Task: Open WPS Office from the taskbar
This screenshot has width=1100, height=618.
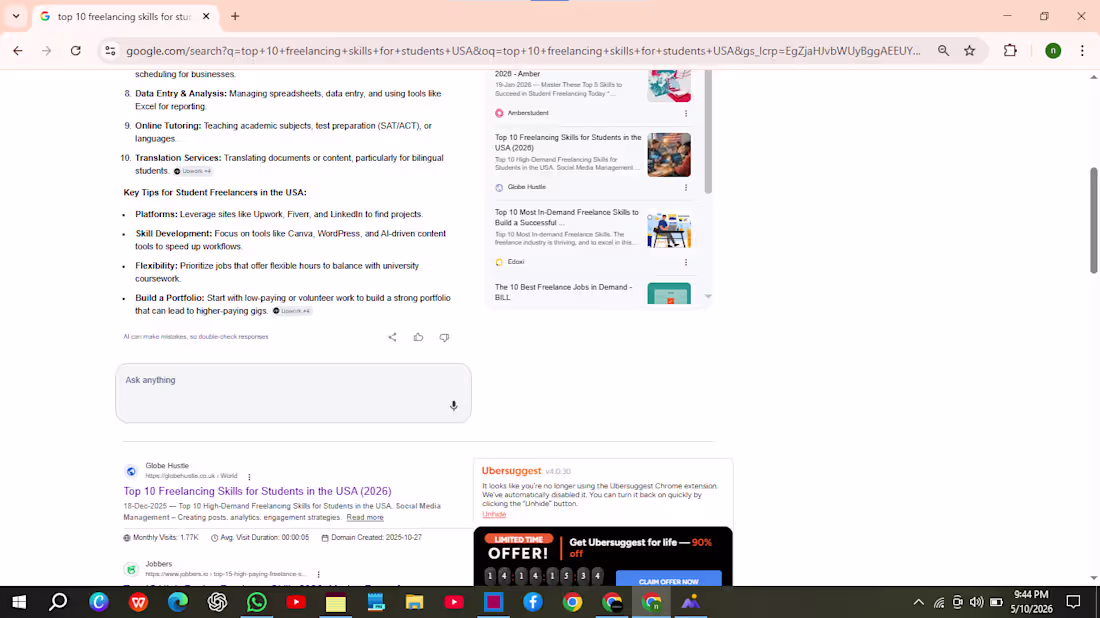Action: click(x=138, y=602)
